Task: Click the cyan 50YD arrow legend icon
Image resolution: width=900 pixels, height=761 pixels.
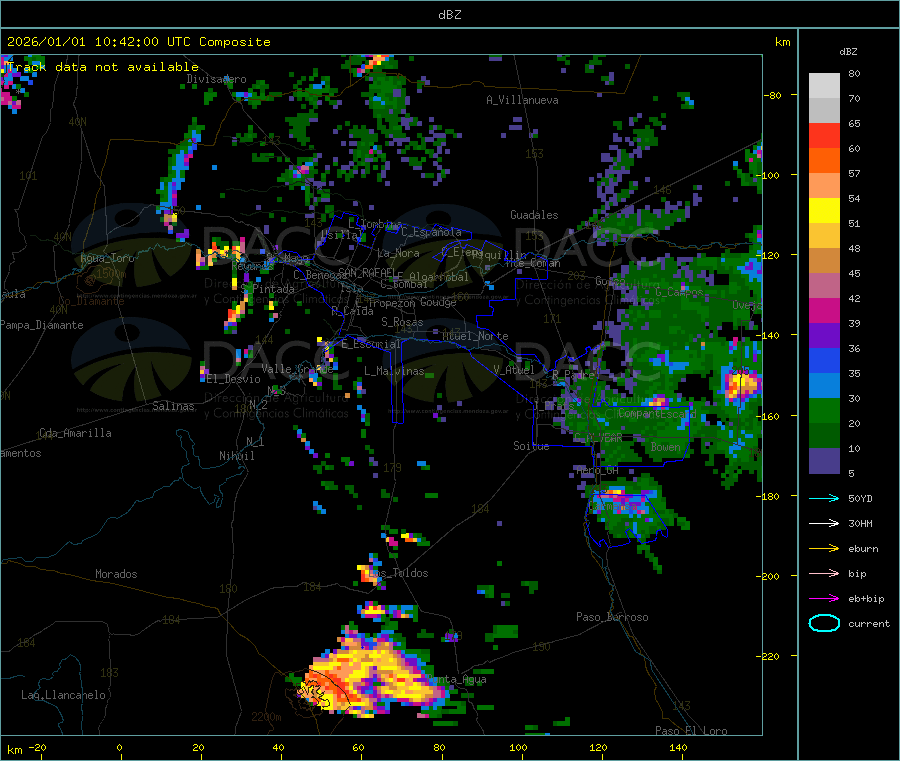Action: click(x=824, y=498)
